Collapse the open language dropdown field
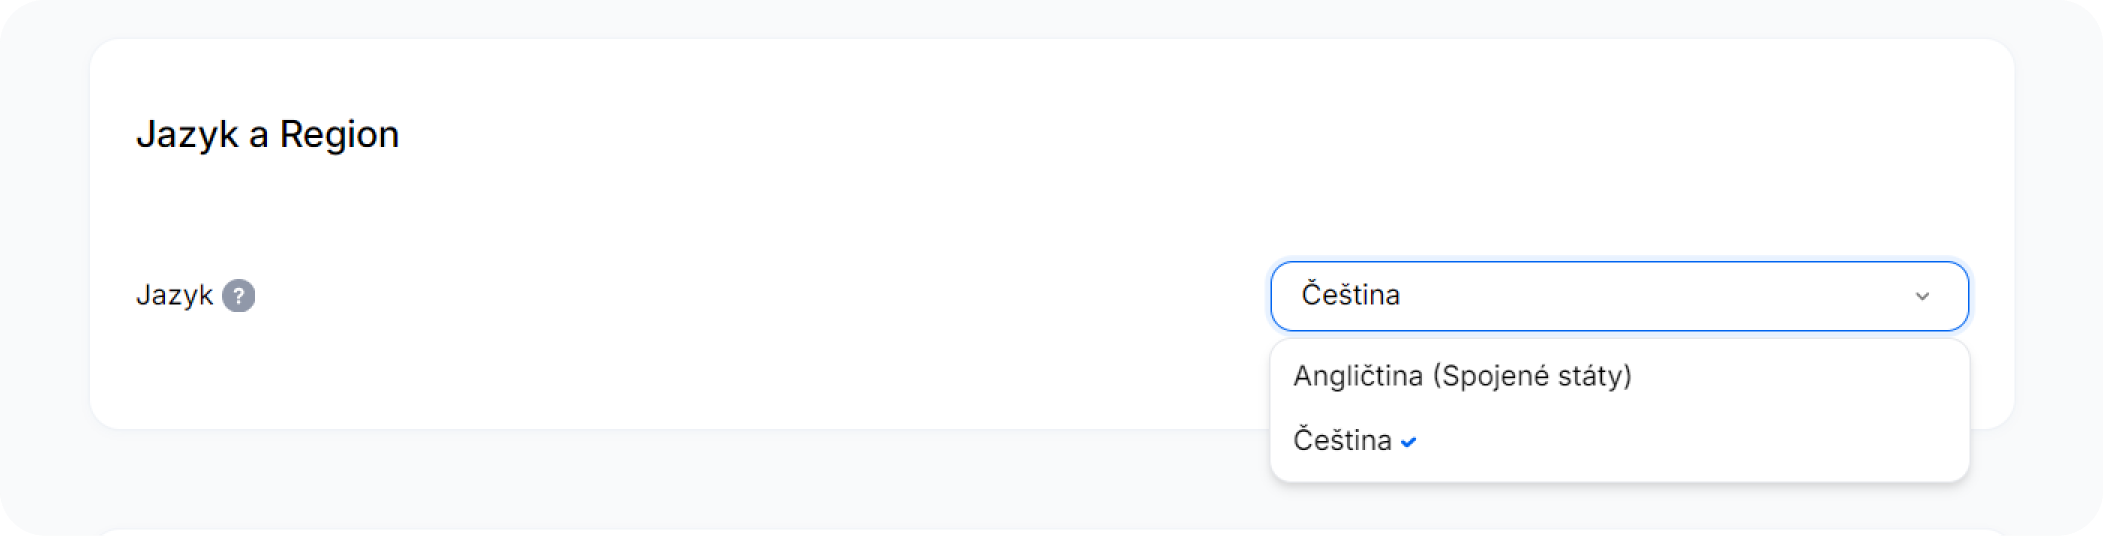 pos(1619,296)
